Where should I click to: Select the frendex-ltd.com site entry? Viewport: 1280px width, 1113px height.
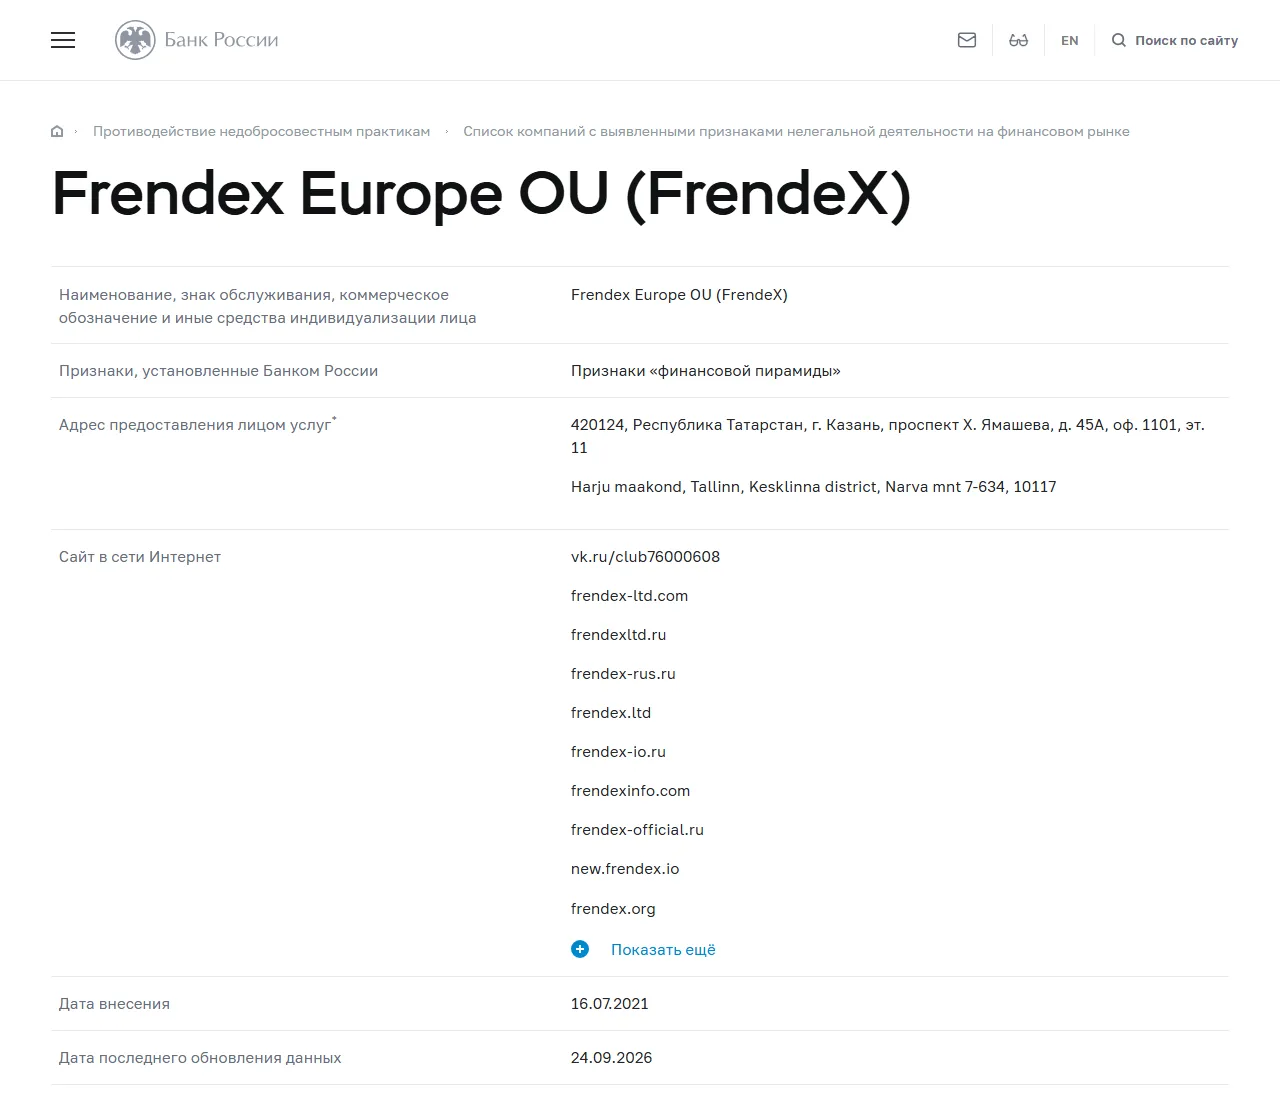[x=629, y=596]
